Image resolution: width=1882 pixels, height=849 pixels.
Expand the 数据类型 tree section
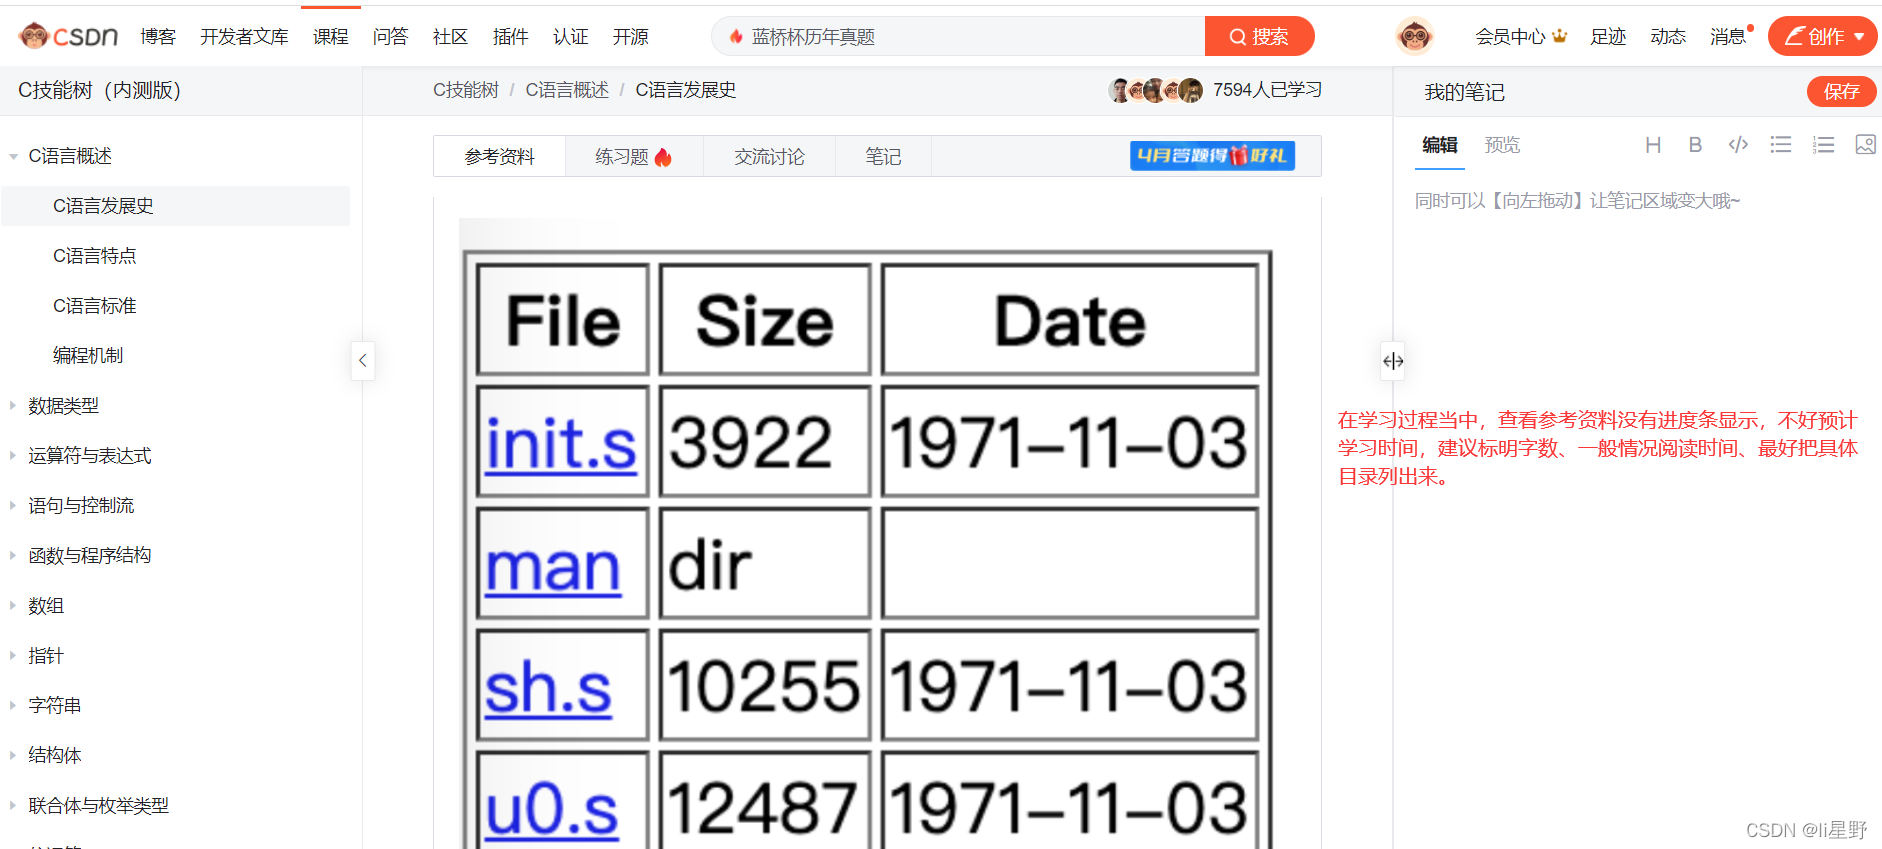tap(13, 406)
